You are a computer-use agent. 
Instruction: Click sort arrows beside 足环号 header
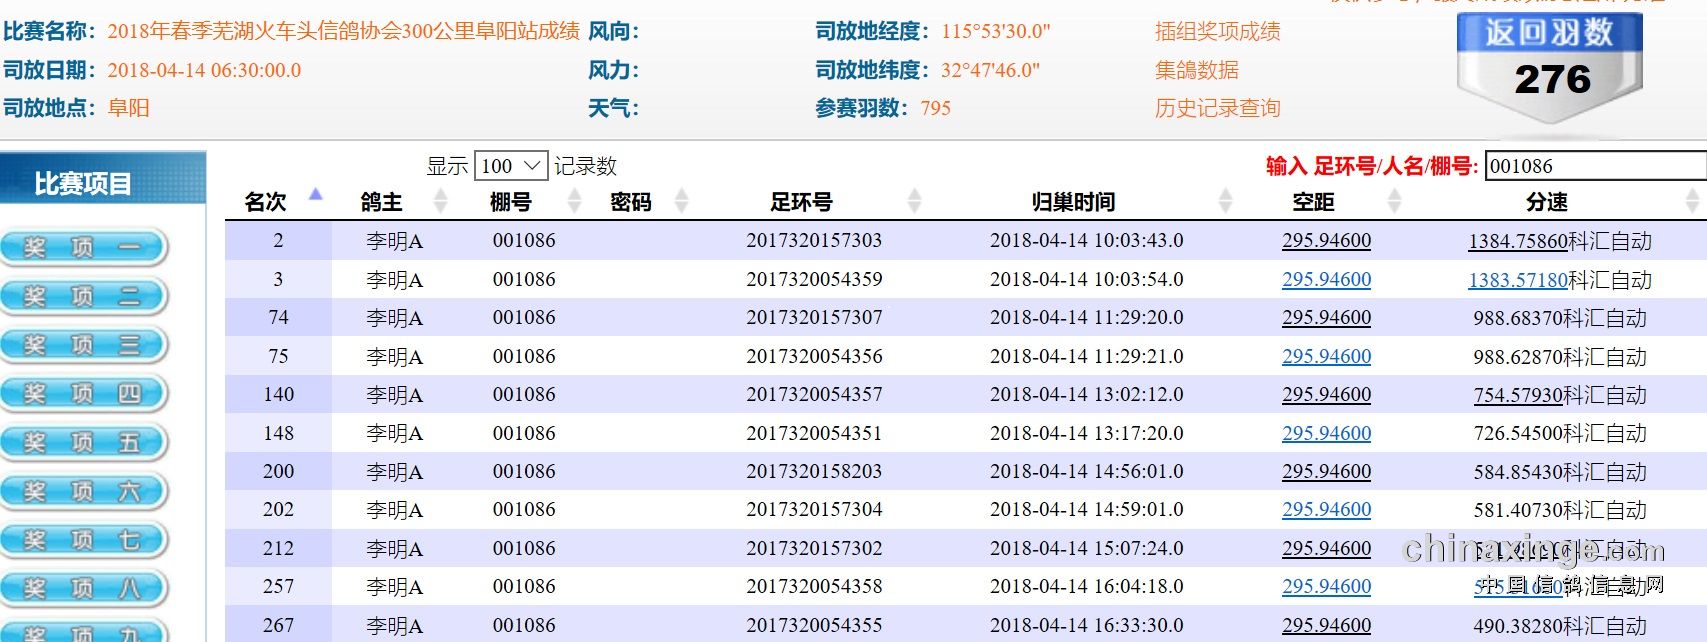click(914, 201)
